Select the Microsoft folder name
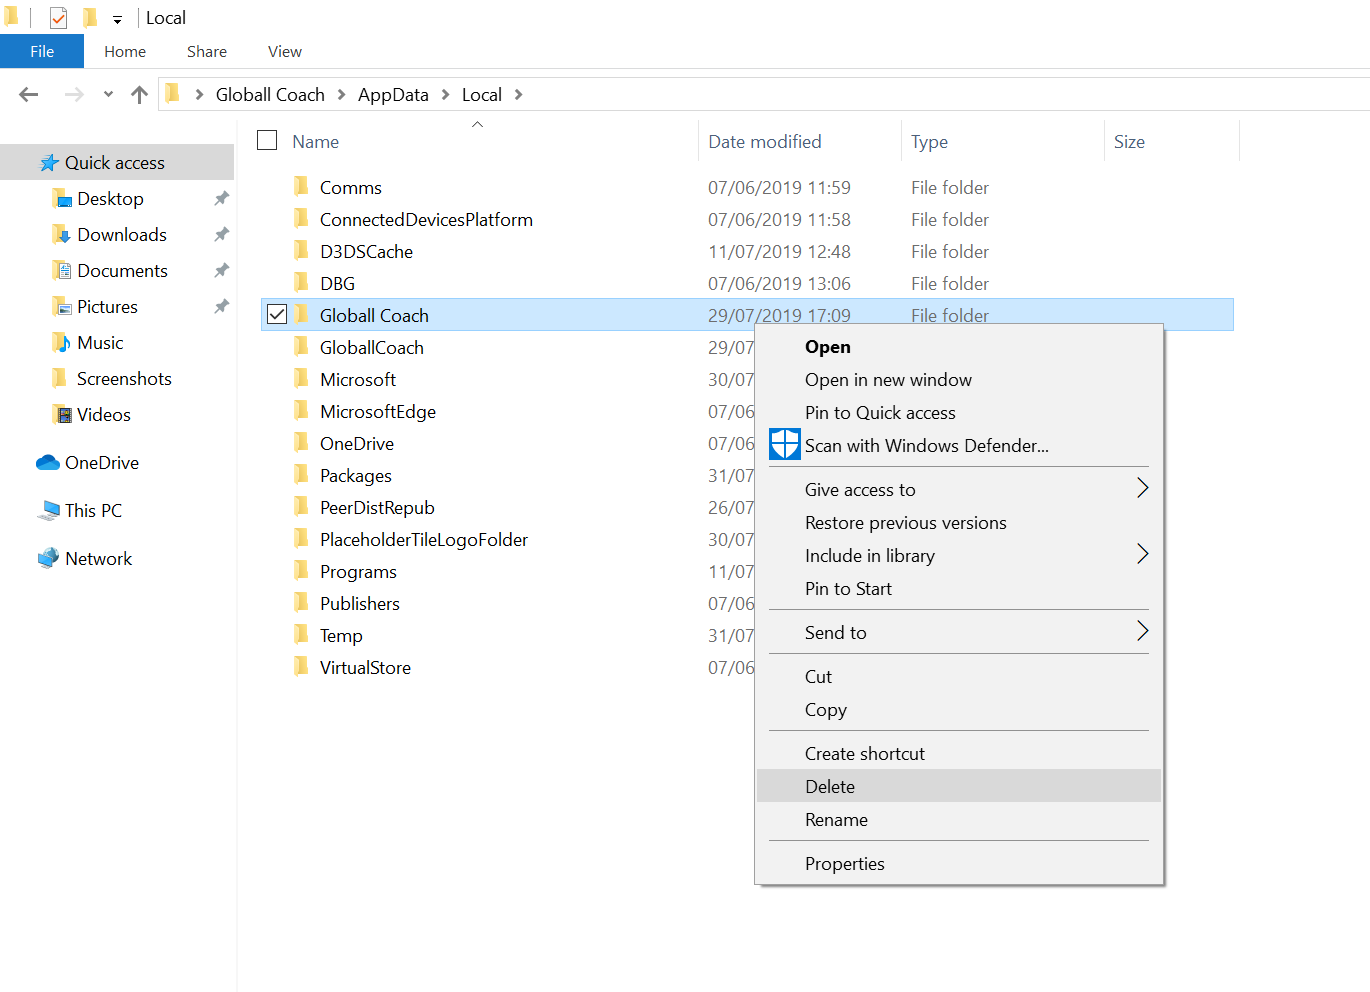This screenshot has height=992, width=1370. coord(358,380)
